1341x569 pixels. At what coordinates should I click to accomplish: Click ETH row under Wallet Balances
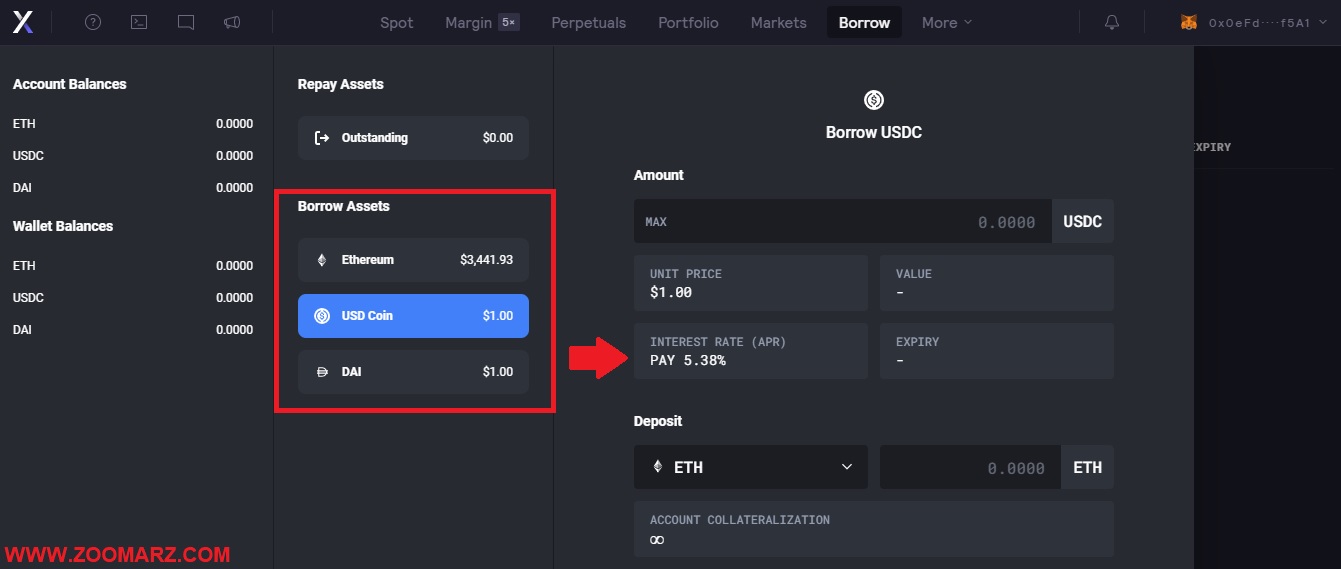(x=133, y=266)
